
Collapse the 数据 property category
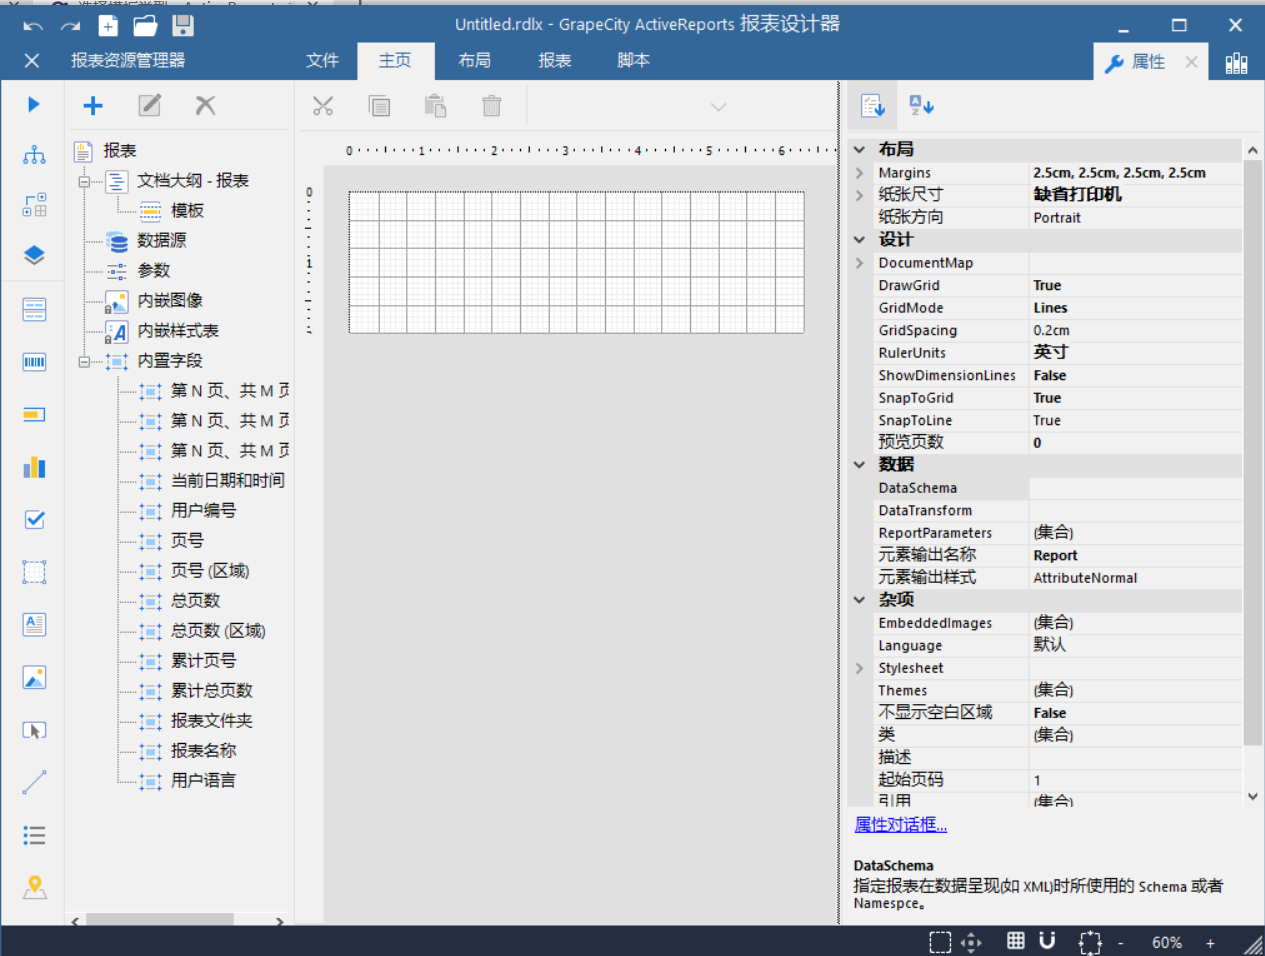click(x=859, y=464)
